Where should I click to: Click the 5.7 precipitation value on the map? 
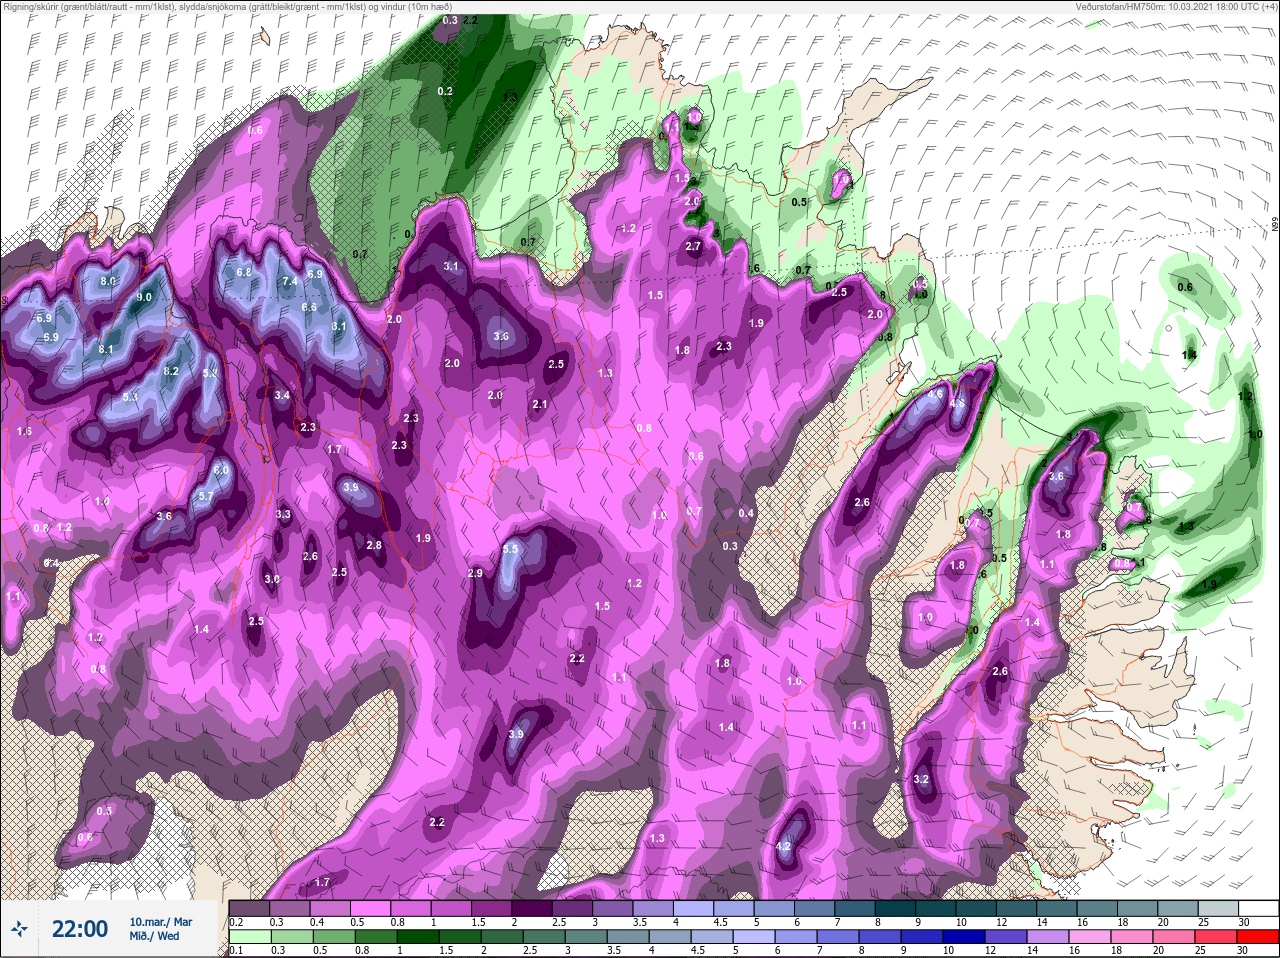tap(206, 496)
